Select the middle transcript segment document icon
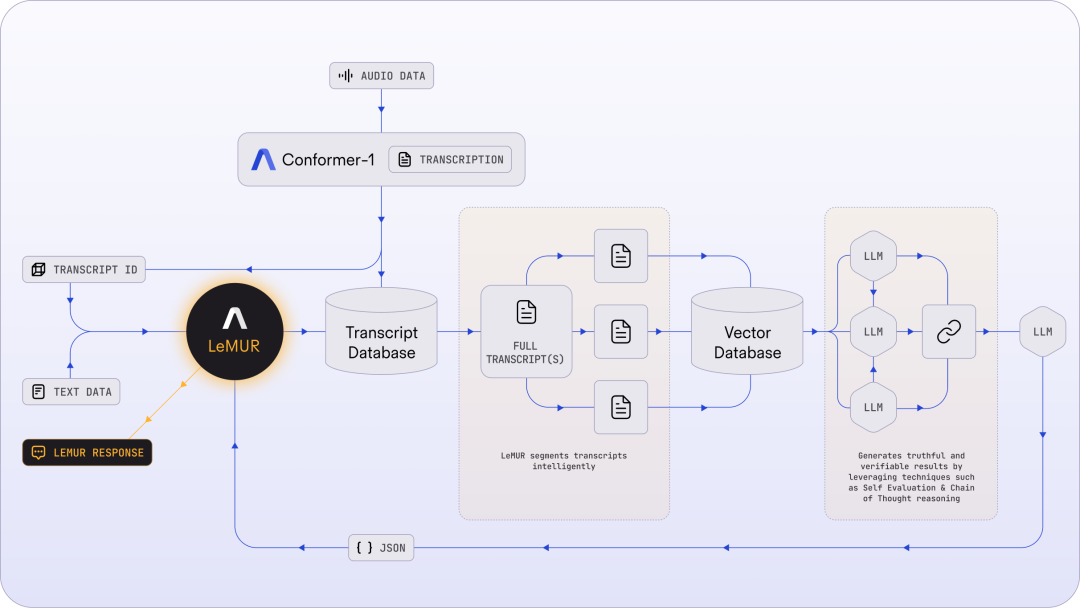This screenshot has height=608, width=1080. click(621, 331)
